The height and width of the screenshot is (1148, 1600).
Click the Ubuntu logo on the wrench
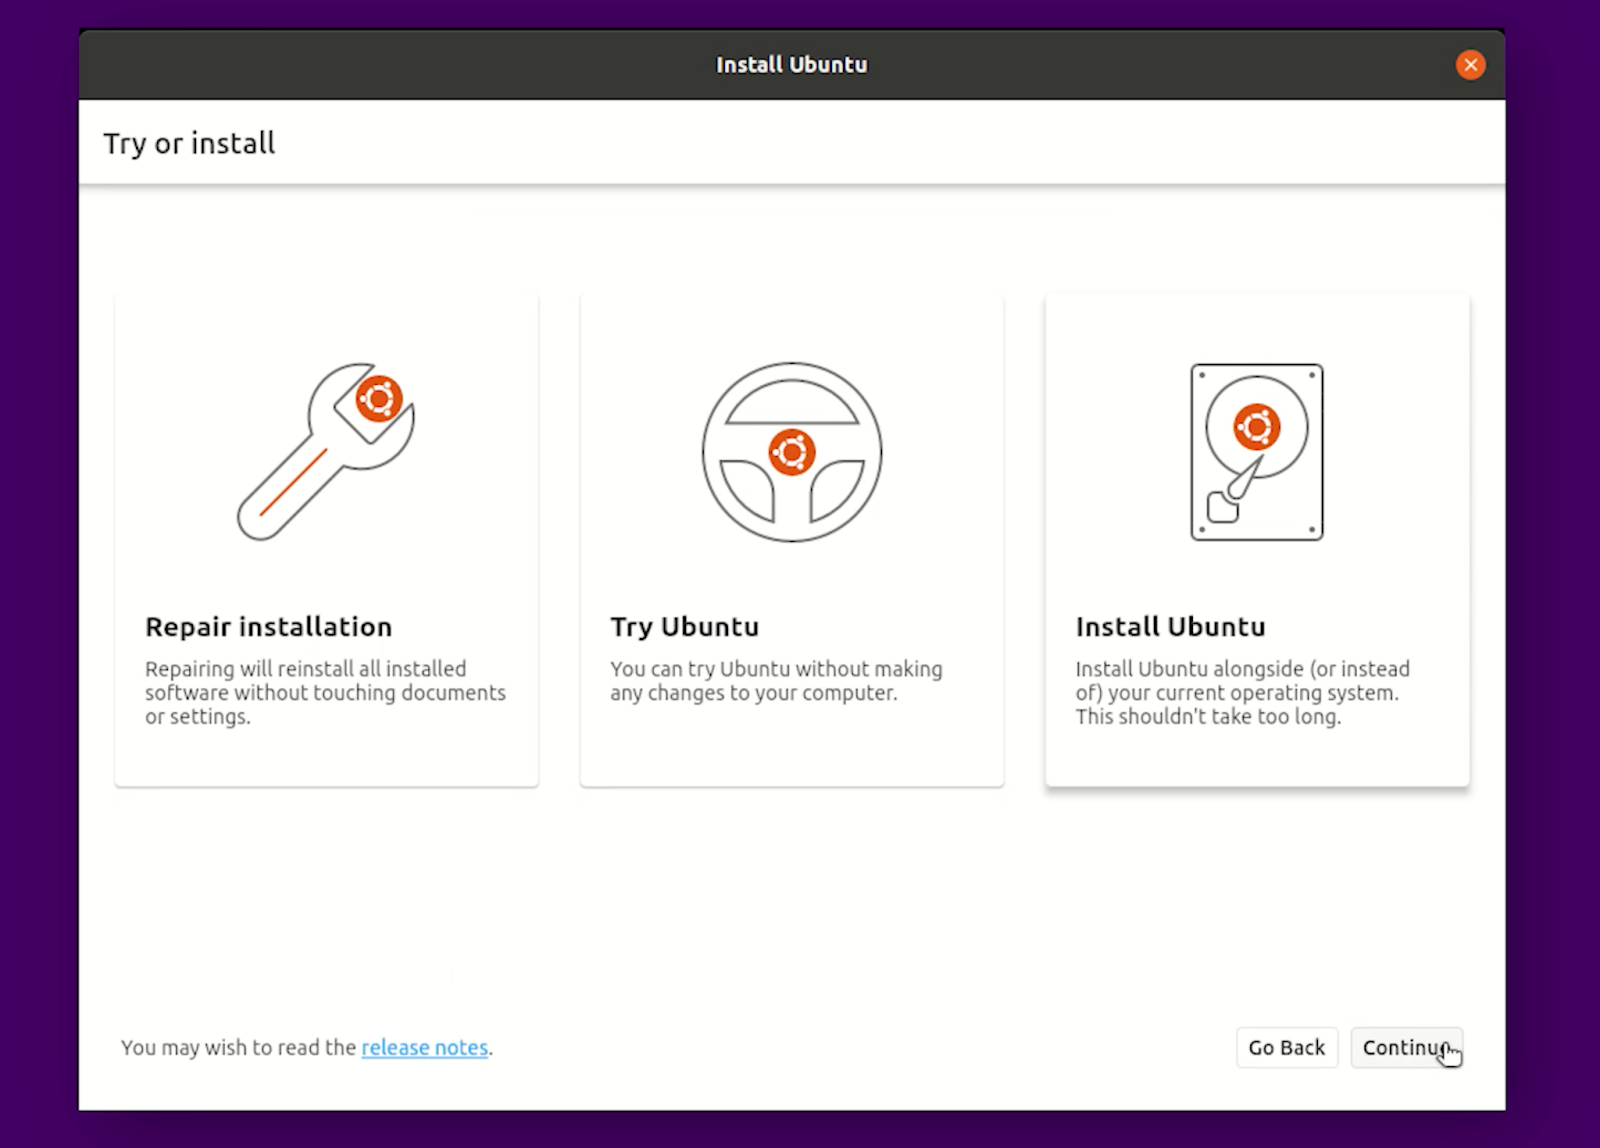[x=380, y=398]
